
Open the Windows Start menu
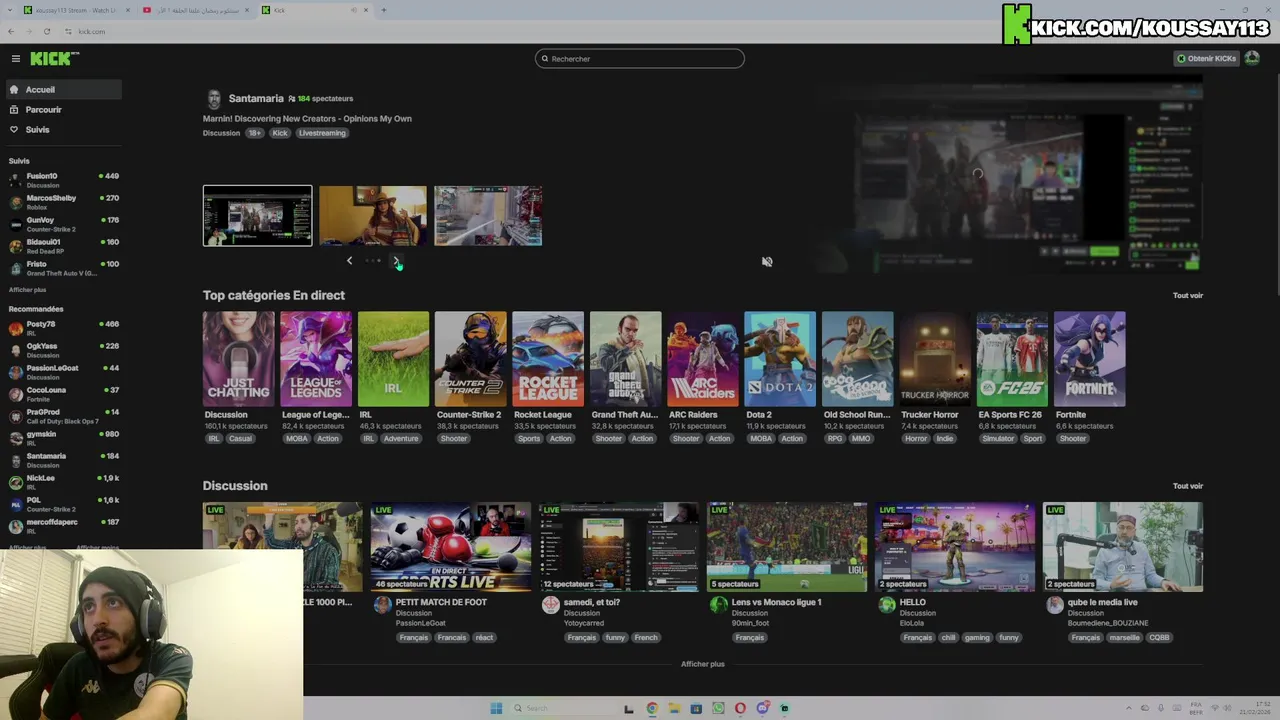tap(496, 709)
